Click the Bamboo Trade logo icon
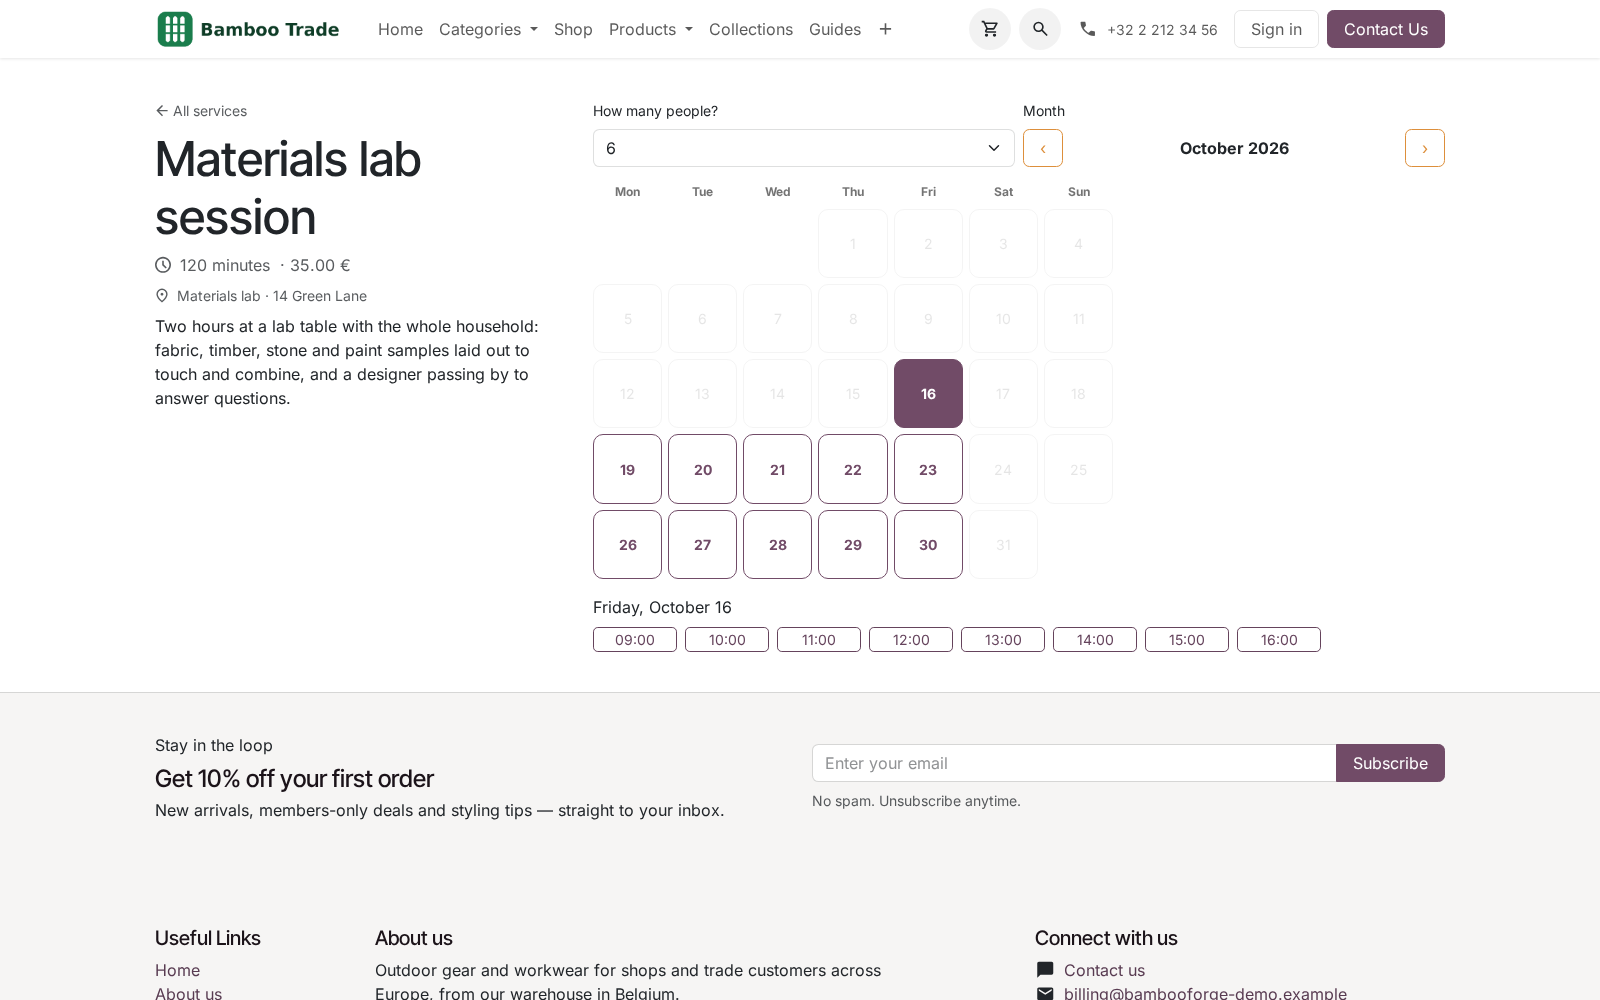 pos(175,29)
